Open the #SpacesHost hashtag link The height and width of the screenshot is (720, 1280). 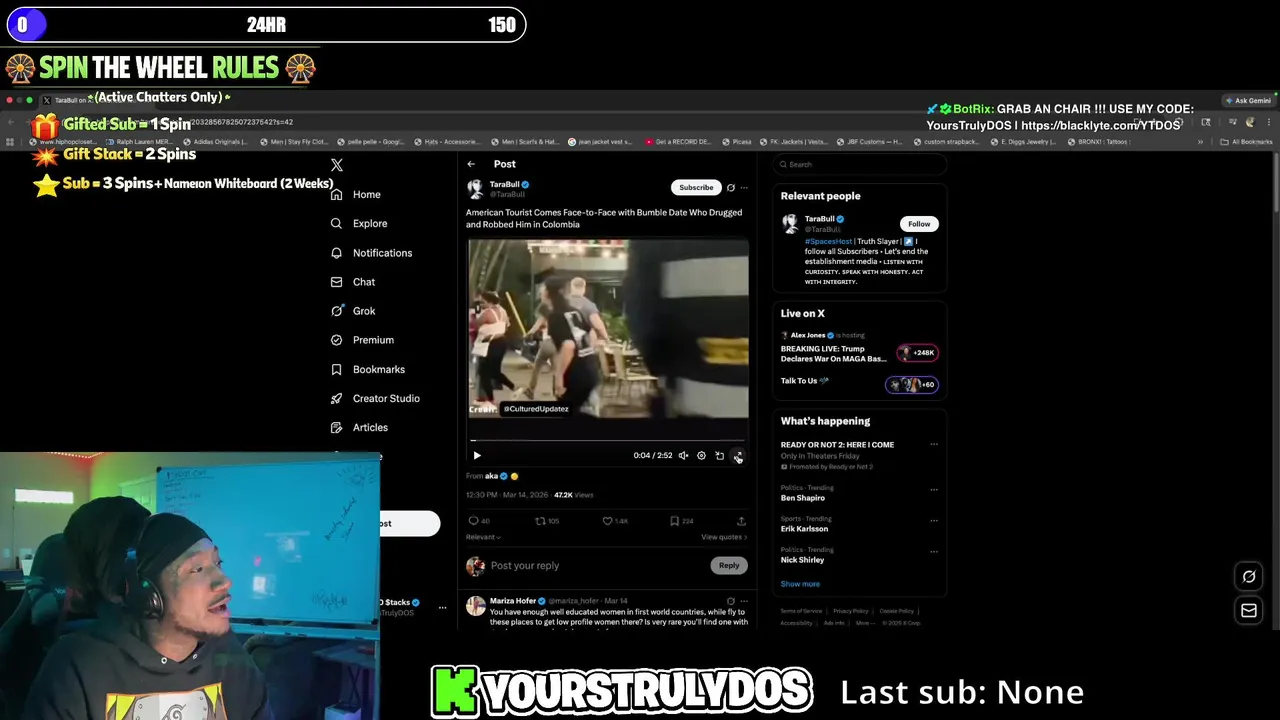(x=829, y=241)
